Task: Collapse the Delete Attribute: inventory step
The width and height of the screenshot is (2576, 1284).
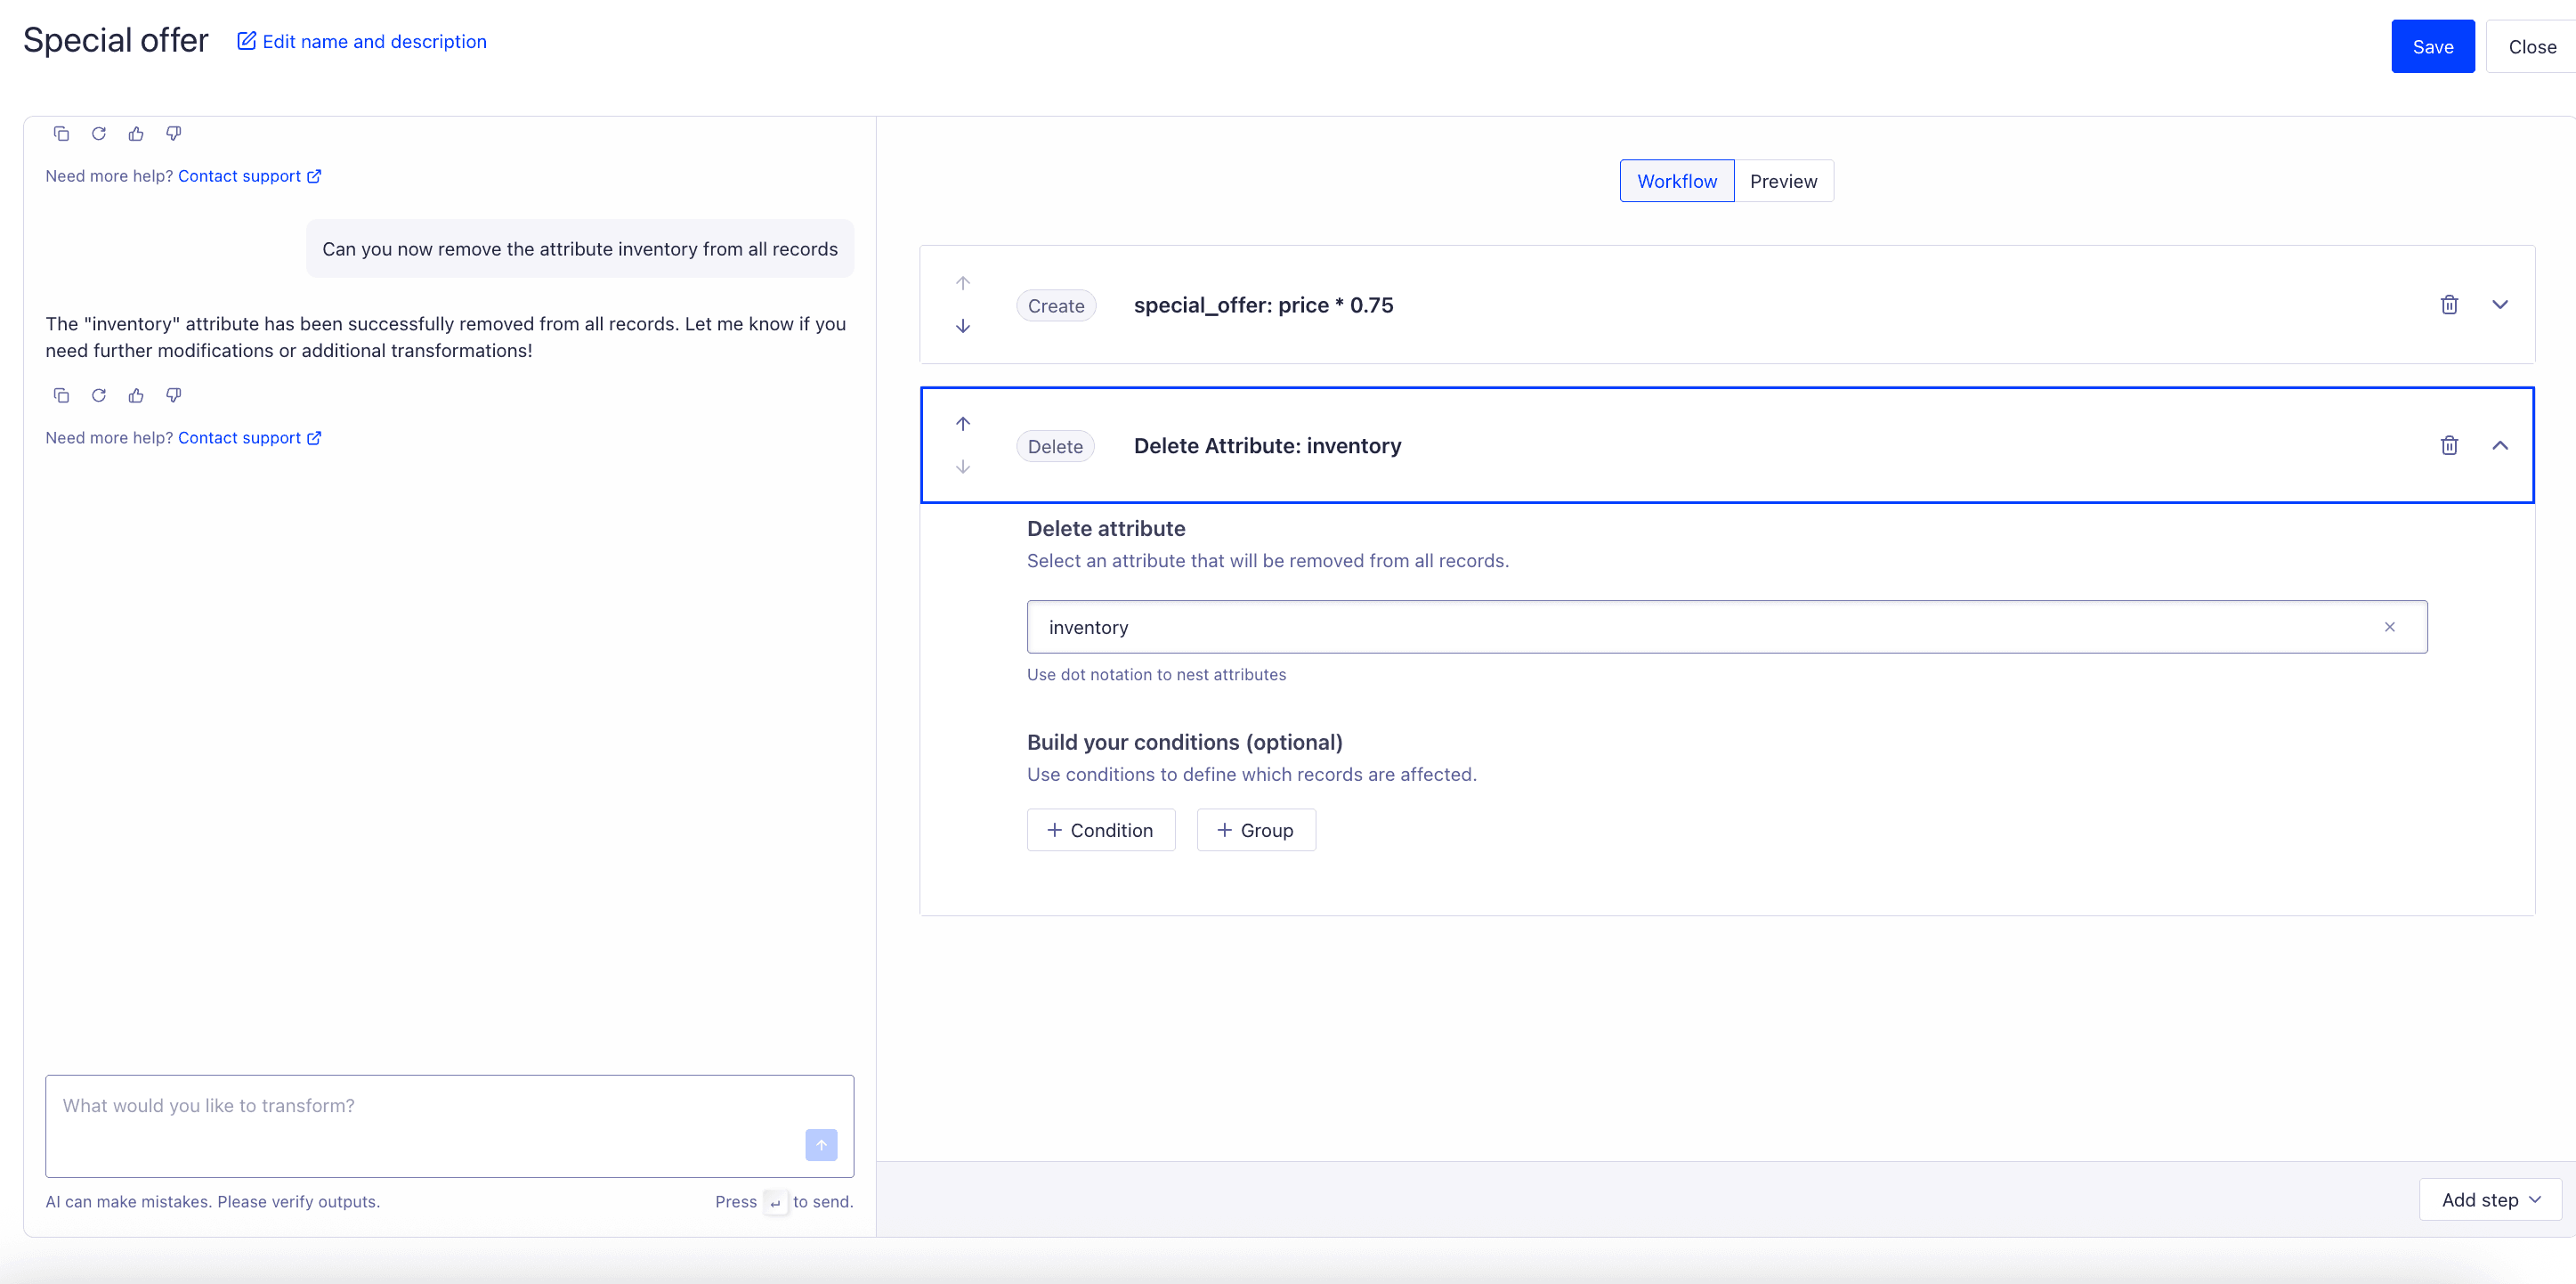Action: [x=2500, y=445]
